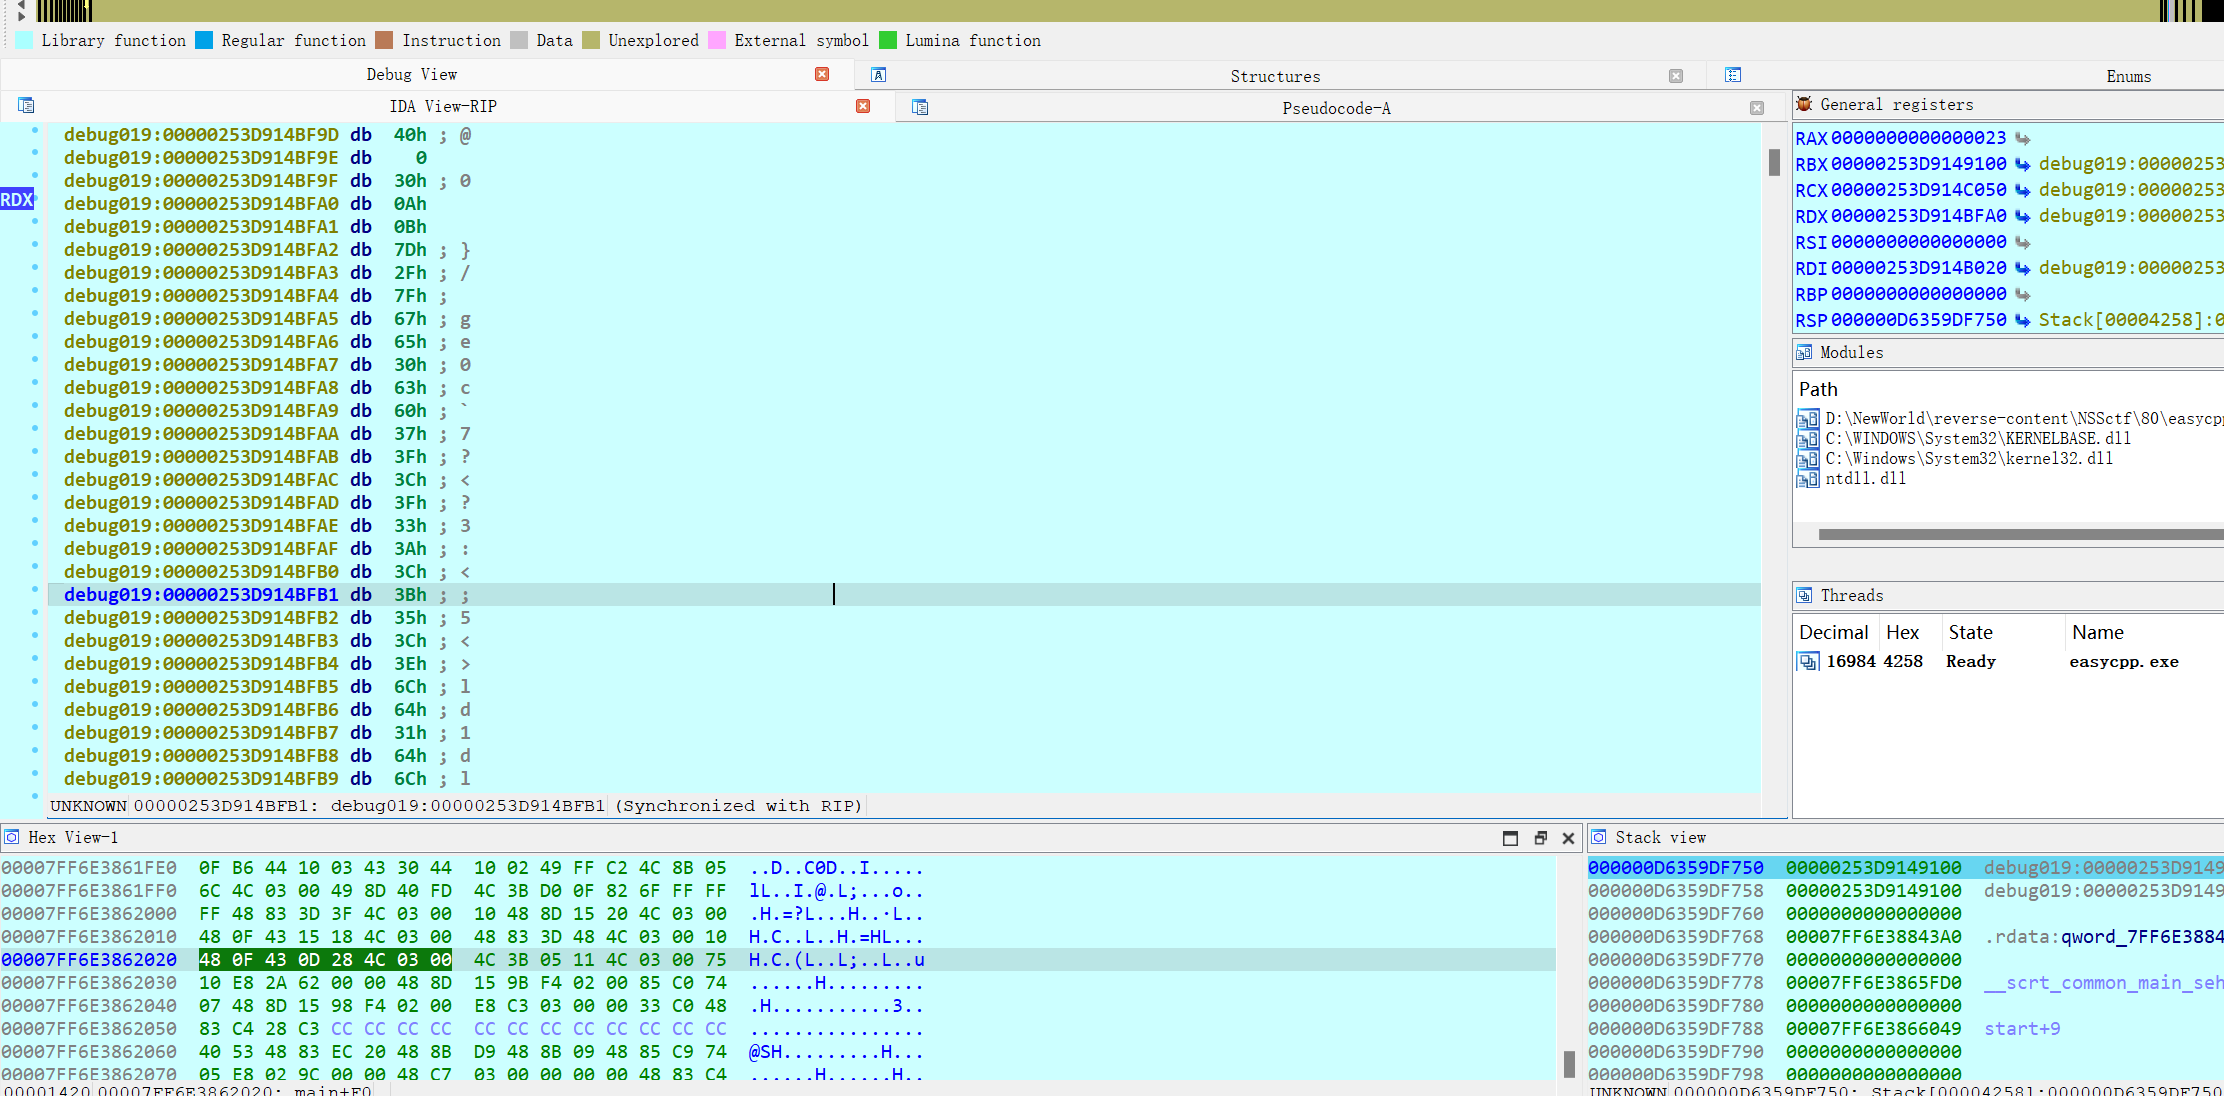Screen dimensions: 2224x1096
Task: Click start+9 in Stack view
Action: click(x=2022, y=1029)
